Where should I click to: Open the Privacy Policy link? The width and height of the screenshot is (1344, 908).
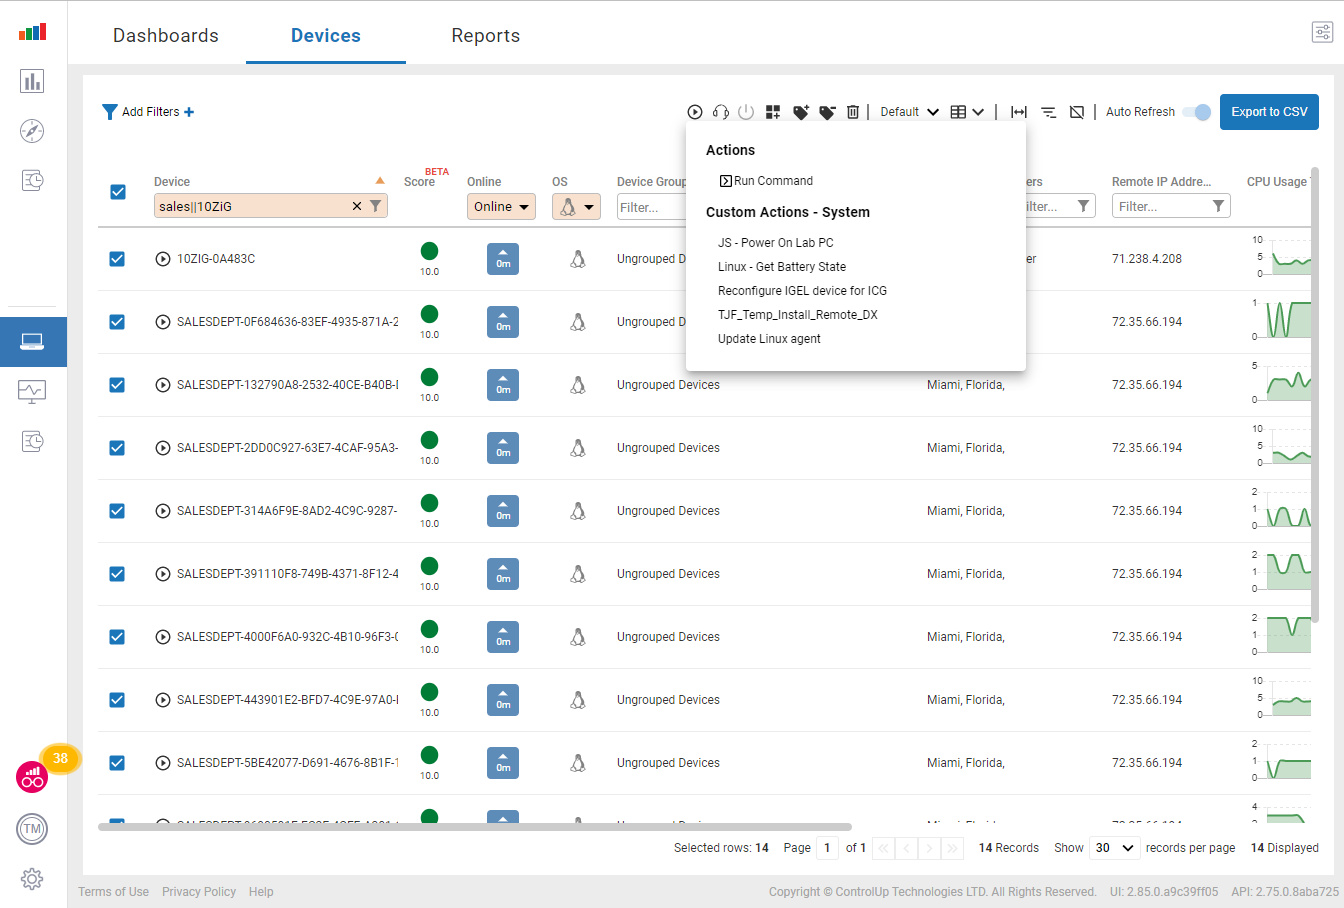pyautogui.click(x=199, y=892)
